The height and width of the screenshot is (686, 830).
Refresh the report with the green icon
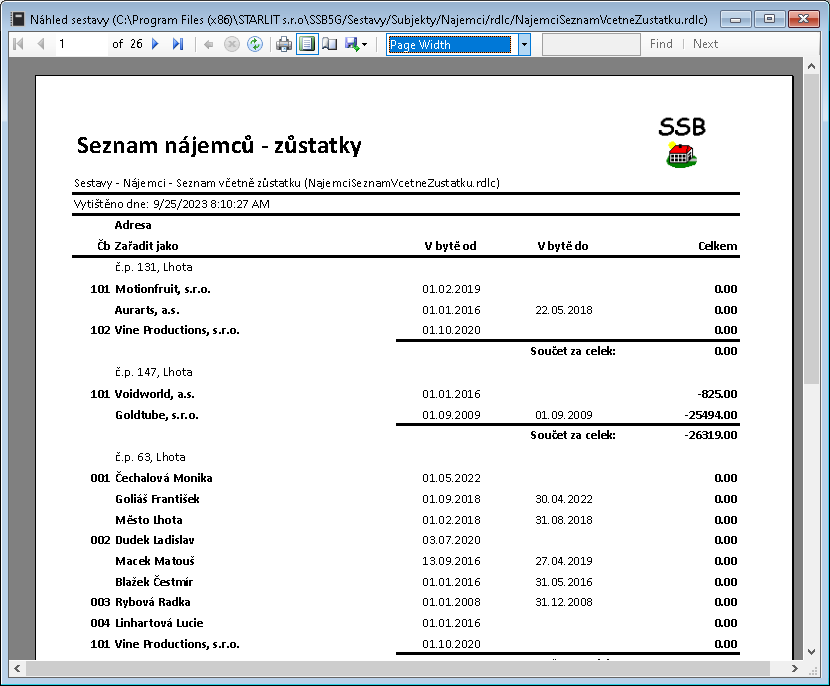[x=255, y=44]
